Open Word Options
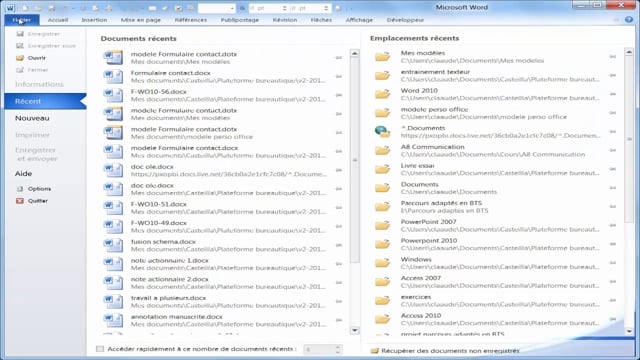Screen dimensions: 640x360 coord(34,189)
